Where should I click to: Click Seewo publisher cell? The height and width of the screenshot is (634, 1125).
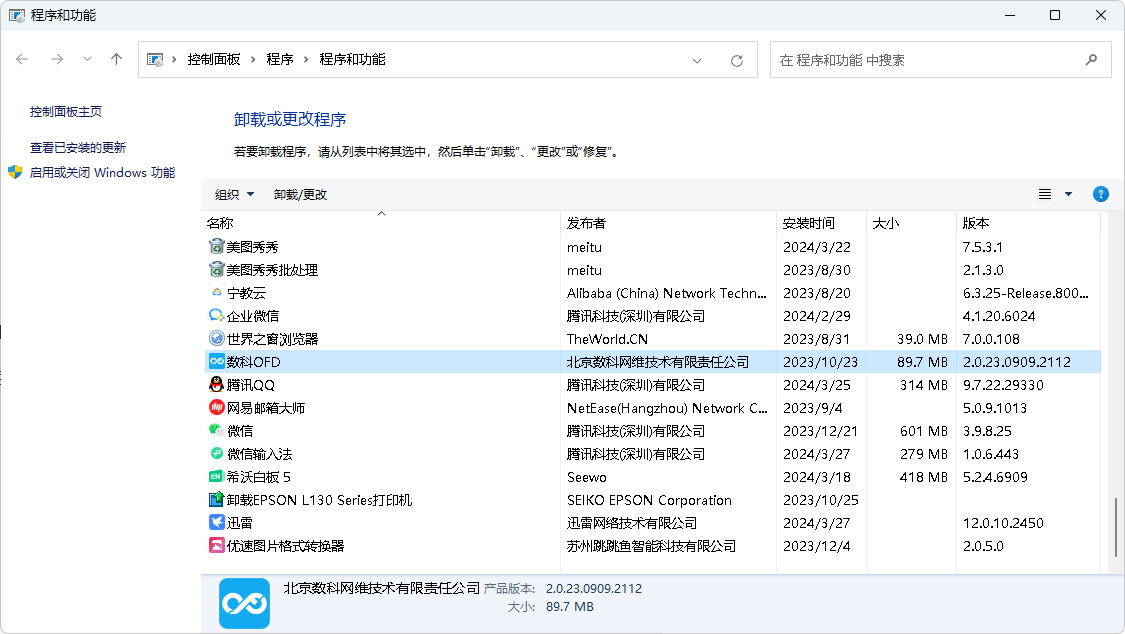[586, 477]
